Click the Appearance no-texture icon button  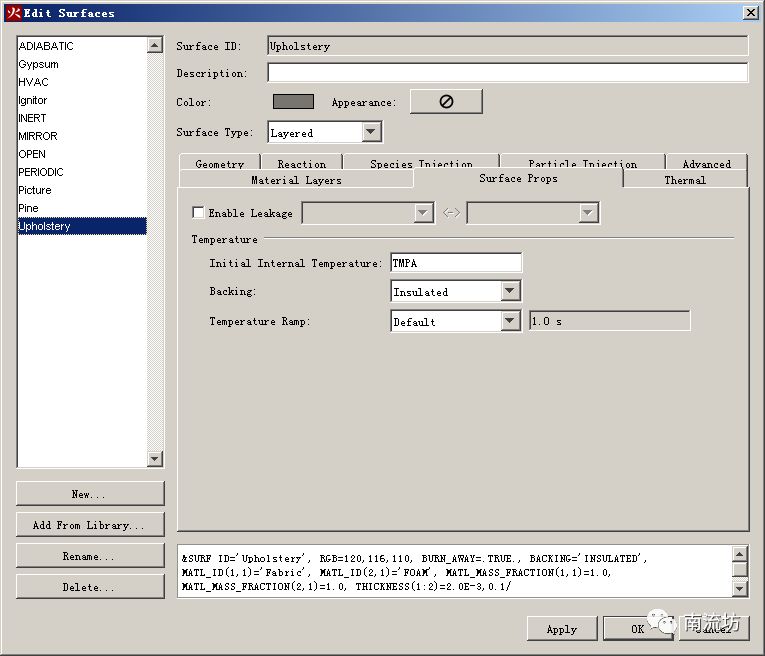point(446,102)
